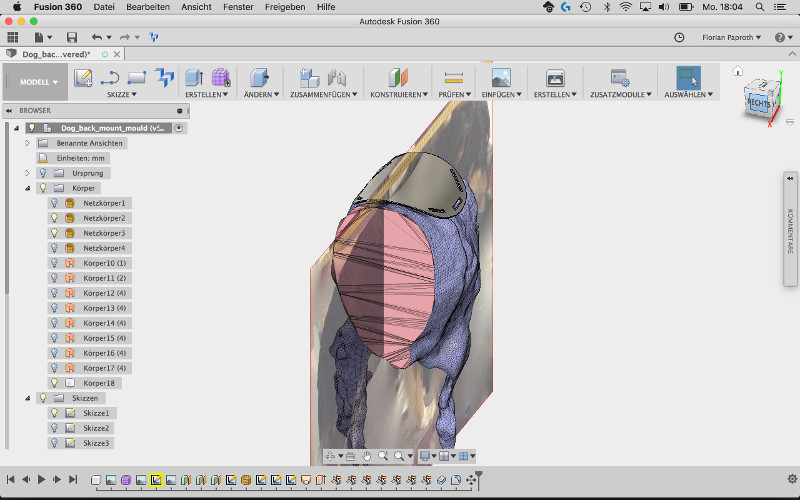The image size is (800, 500).
Task: Expand the Benannte Ansichten folder
Action: pyautogui.click(x=29, y=143)
